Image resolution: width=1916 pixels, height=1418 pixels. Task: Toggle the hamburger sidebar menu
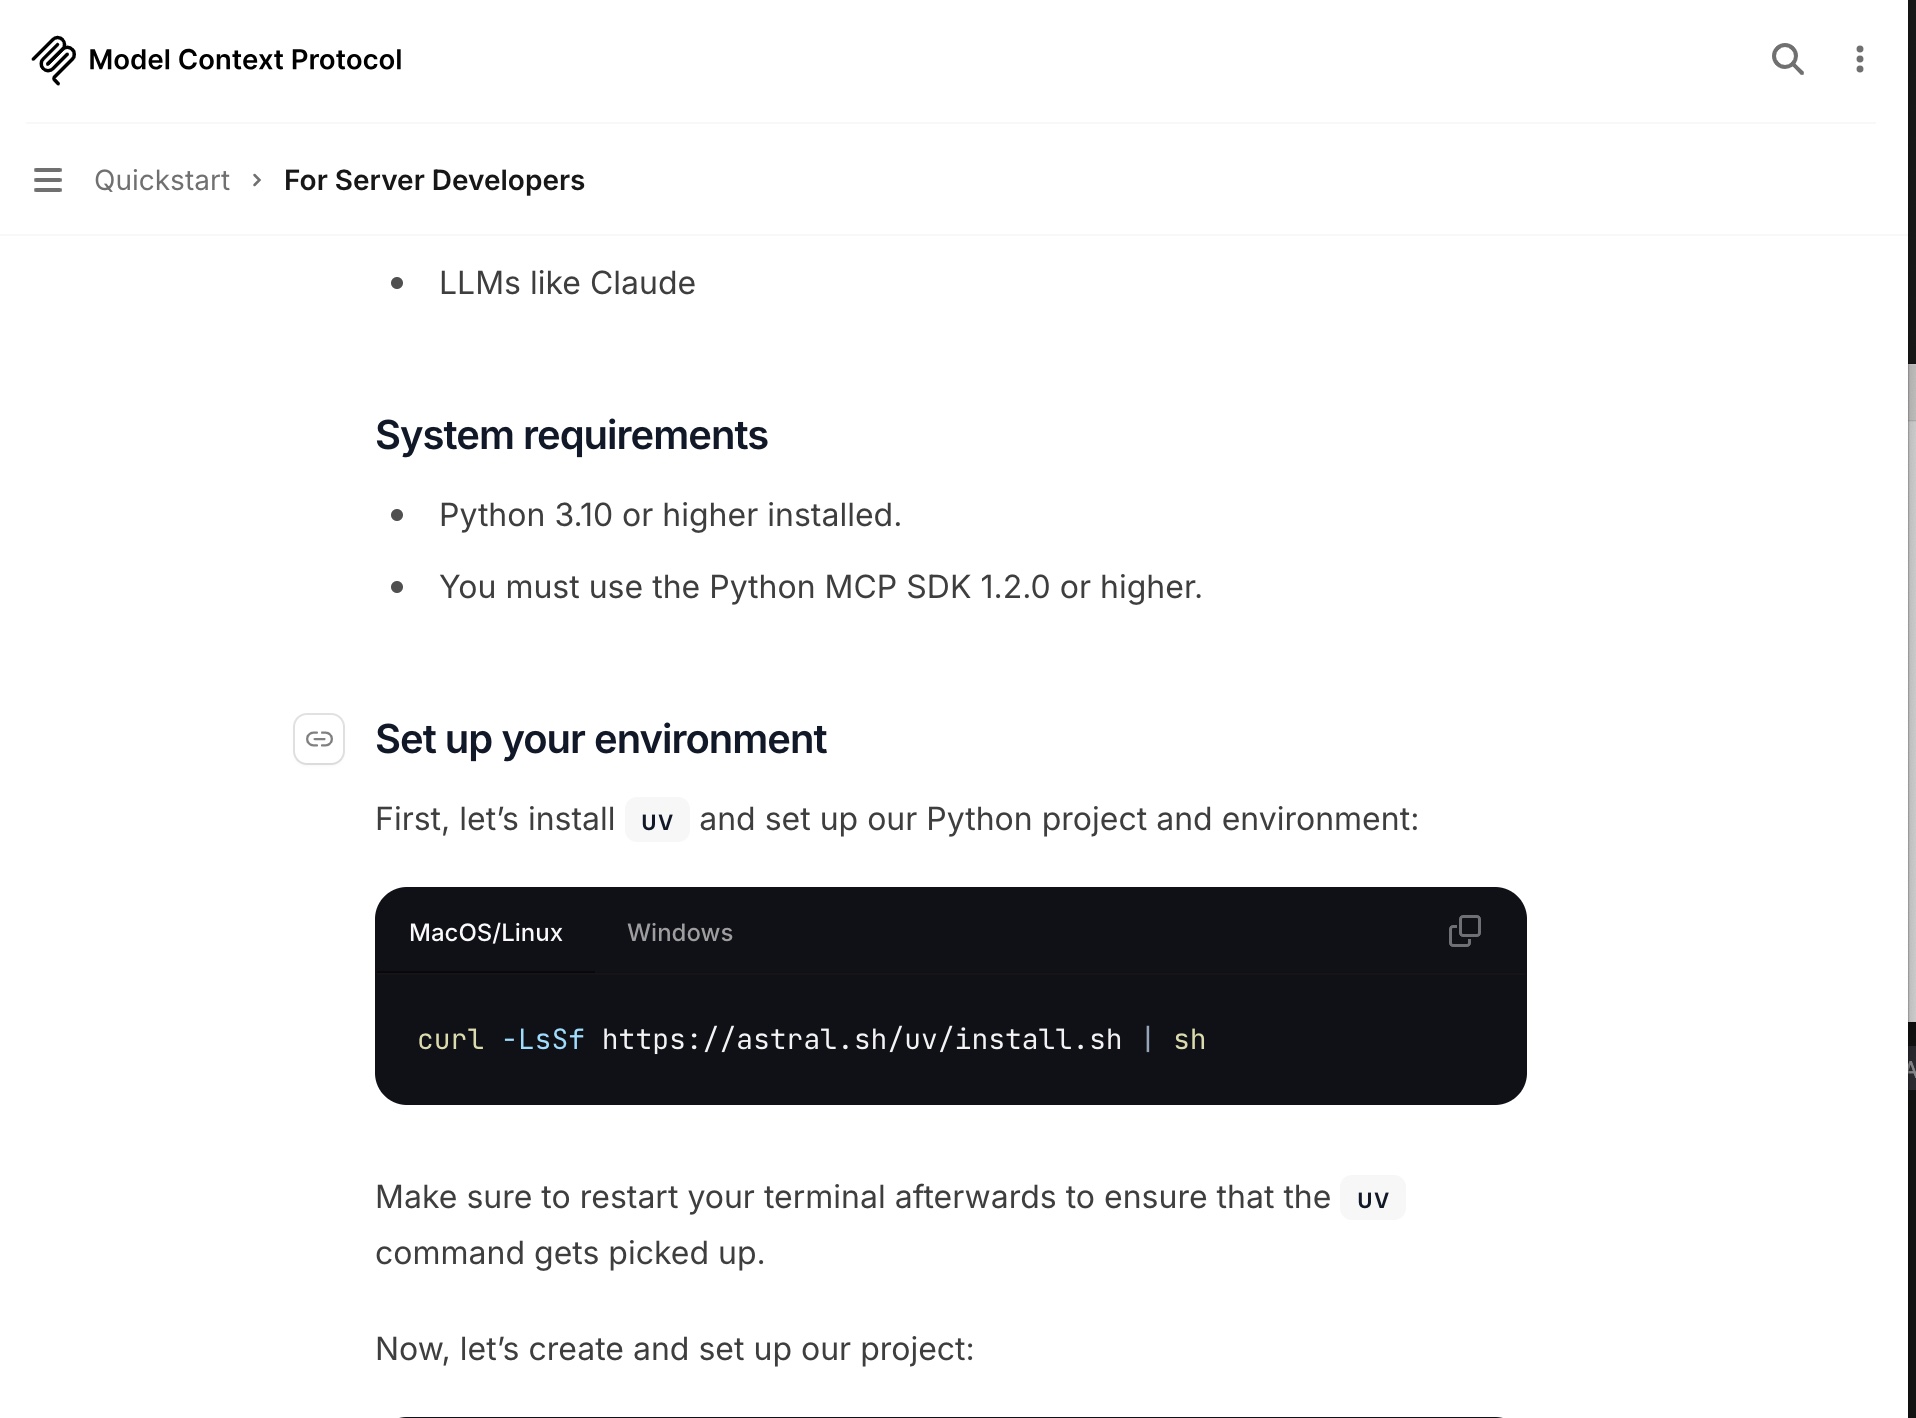pyautogui.click(x=48, y=180)
